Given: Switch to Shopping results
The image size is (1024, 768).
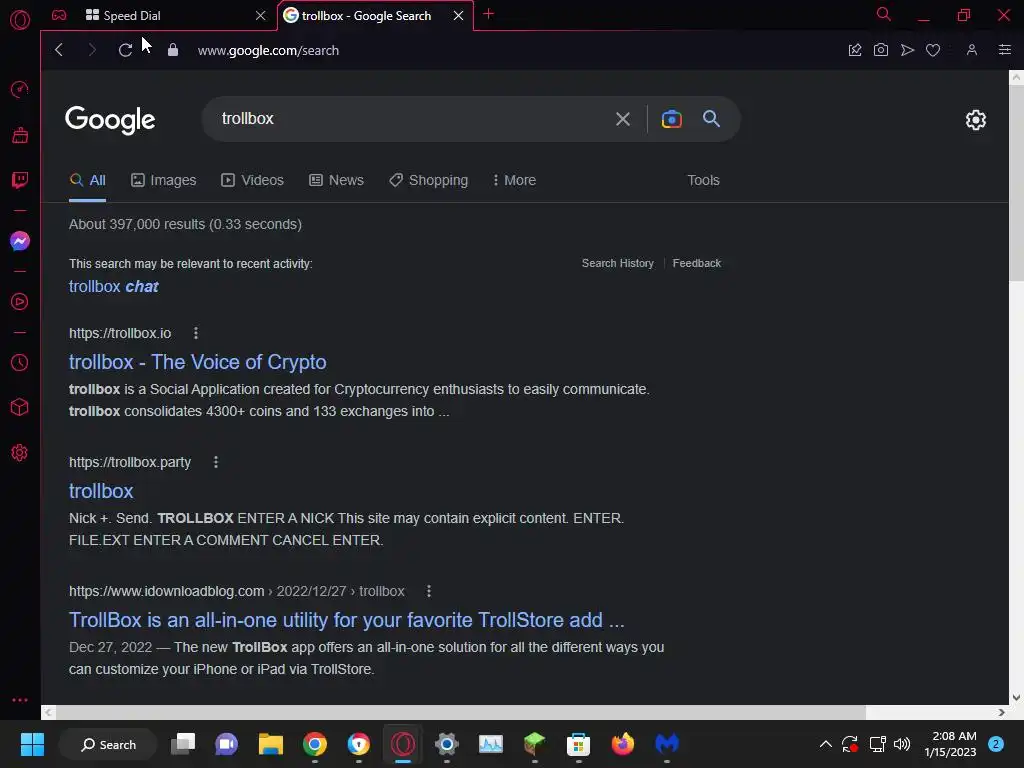Looking at the screenshot, I should coord(428,180).
